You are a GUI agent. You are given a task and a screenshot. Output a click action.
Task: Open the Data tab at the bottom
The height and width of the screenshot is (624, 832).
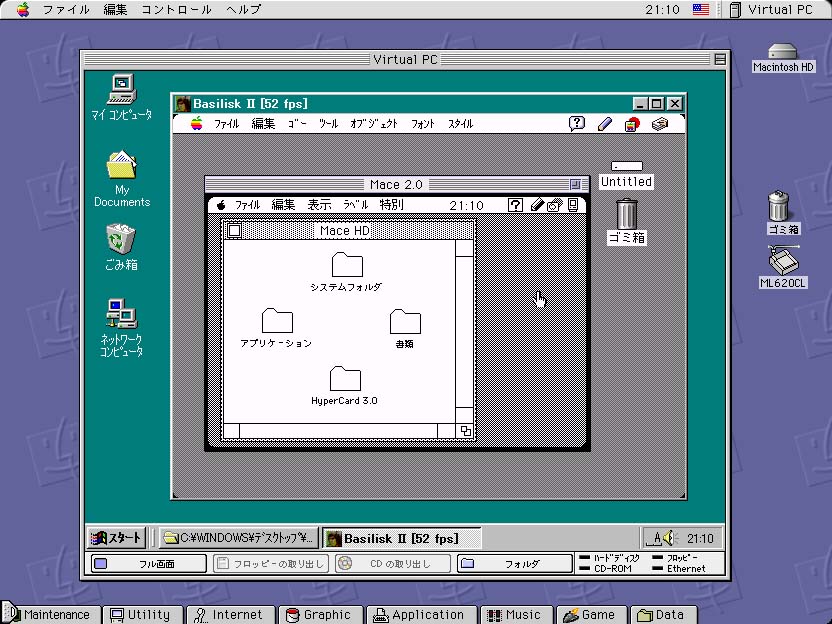point(663,615)
